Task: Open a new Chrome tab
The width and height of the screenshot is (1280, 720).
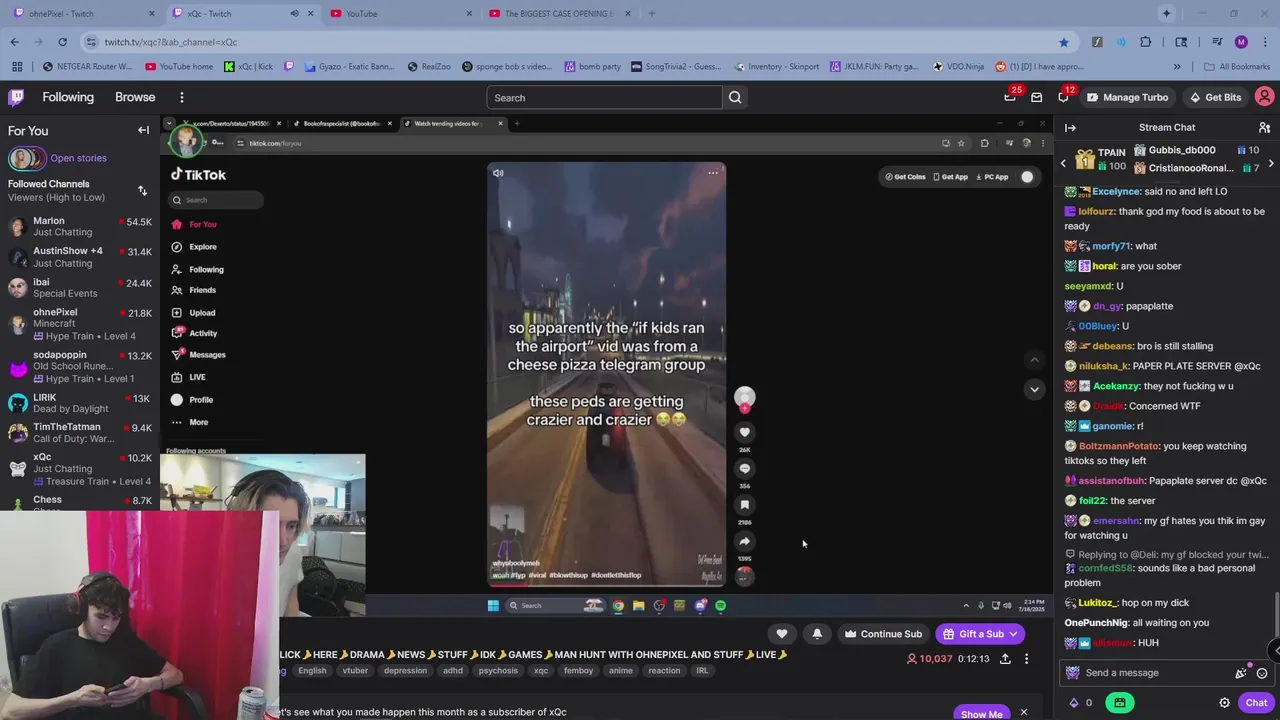Action: pos(651,14)
